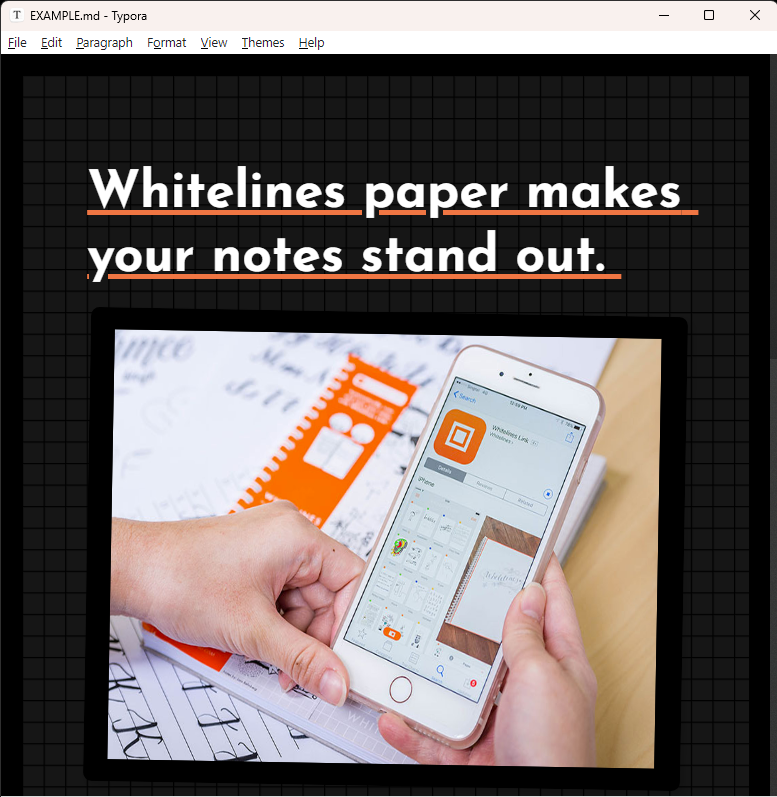Open the View menu

213,43
